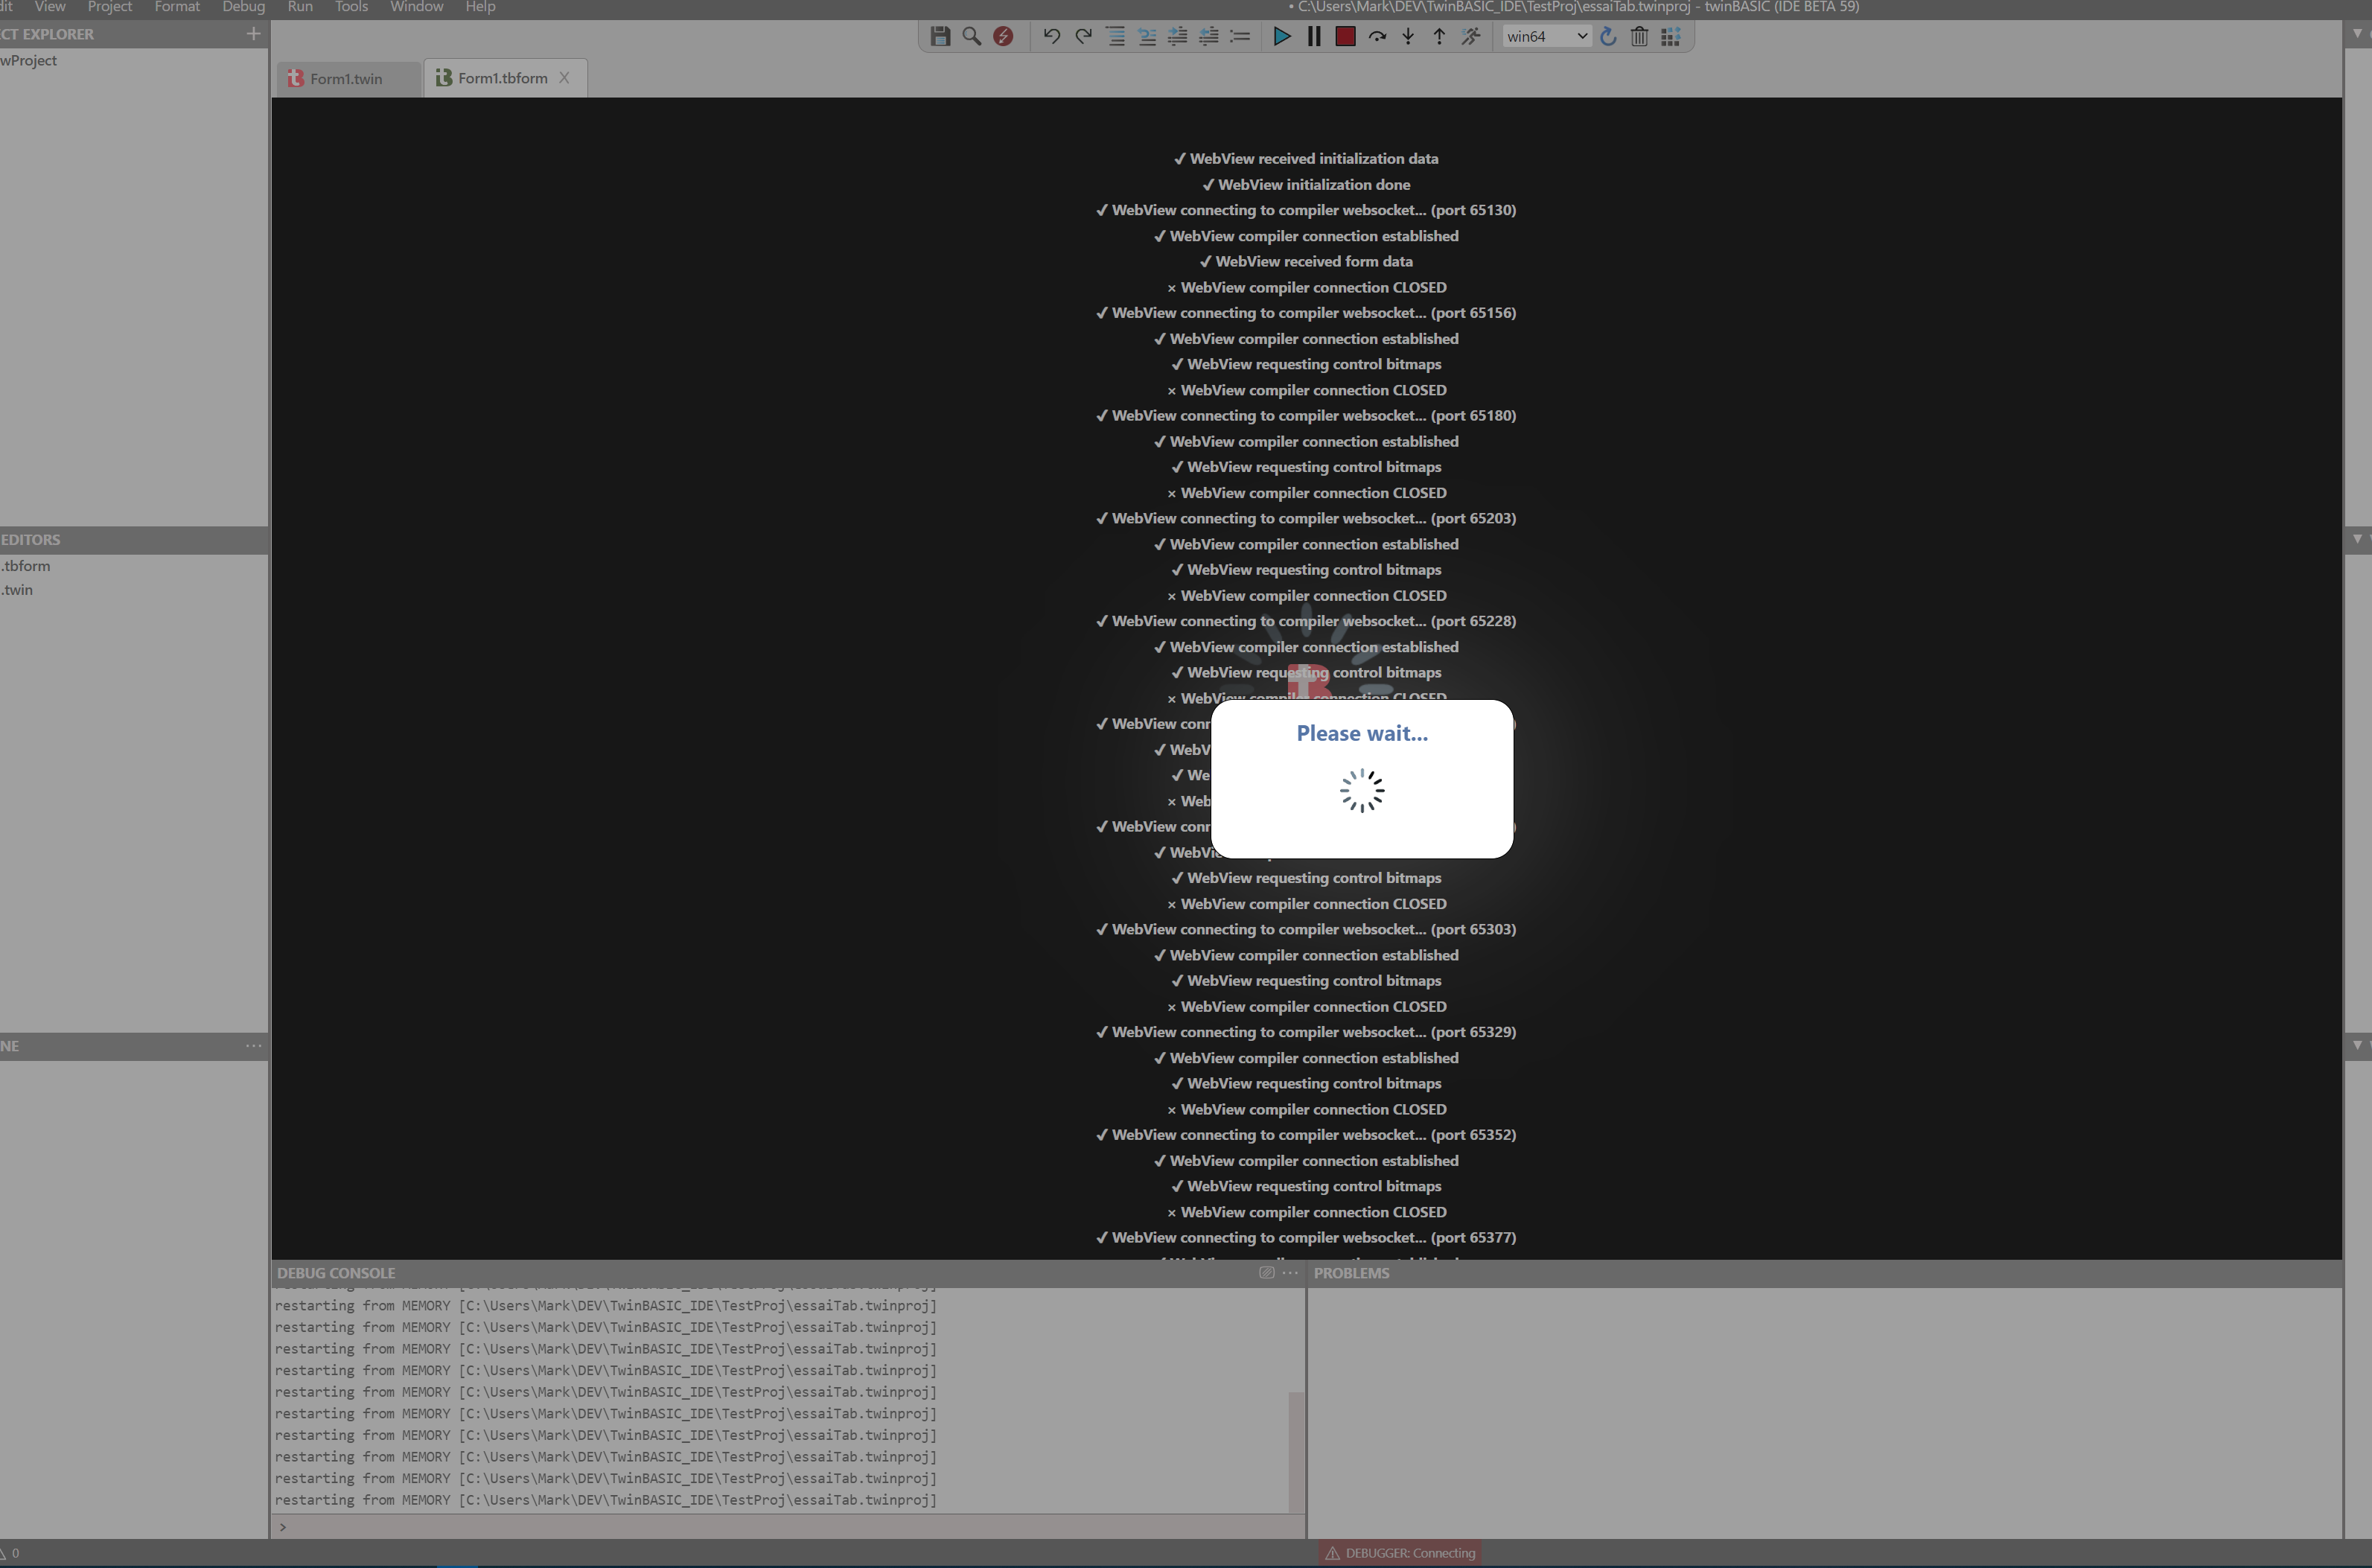Collapse the Project Explorer panel via its chevron

2357,33
